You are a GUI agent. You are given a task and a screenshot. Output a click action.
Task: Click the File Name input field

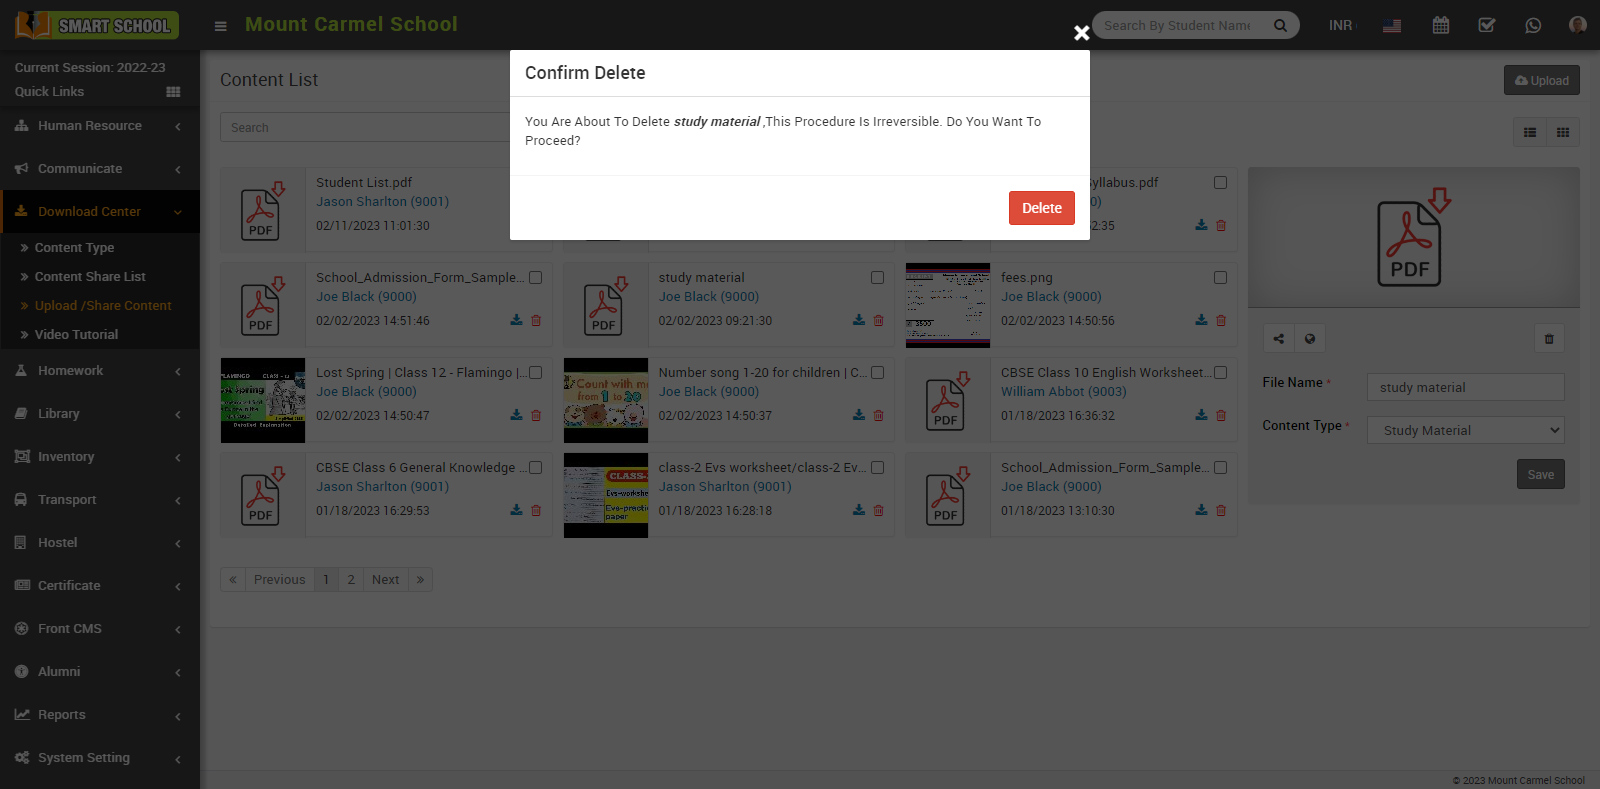tap(1465, 387)
